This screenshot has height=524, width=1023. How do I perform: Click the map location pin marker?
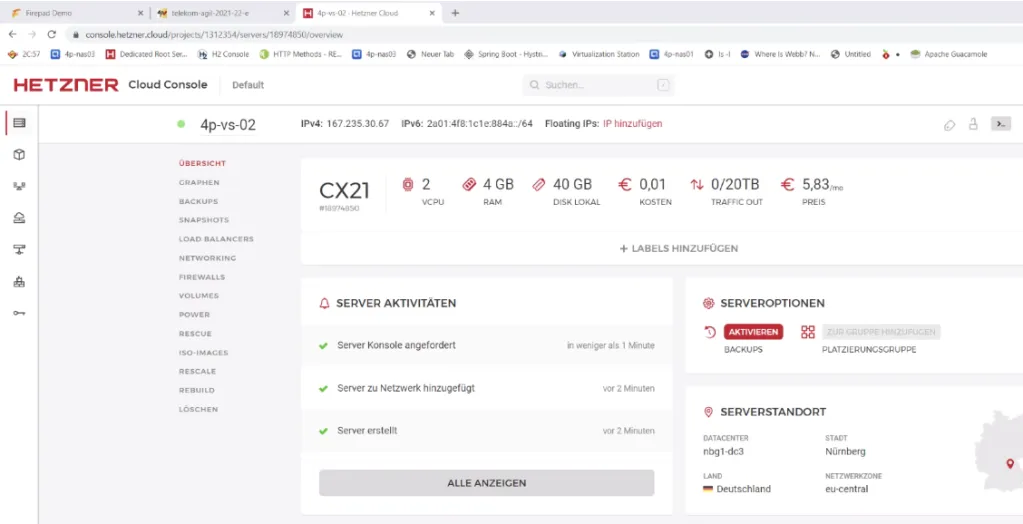[x=1010, y=464]
